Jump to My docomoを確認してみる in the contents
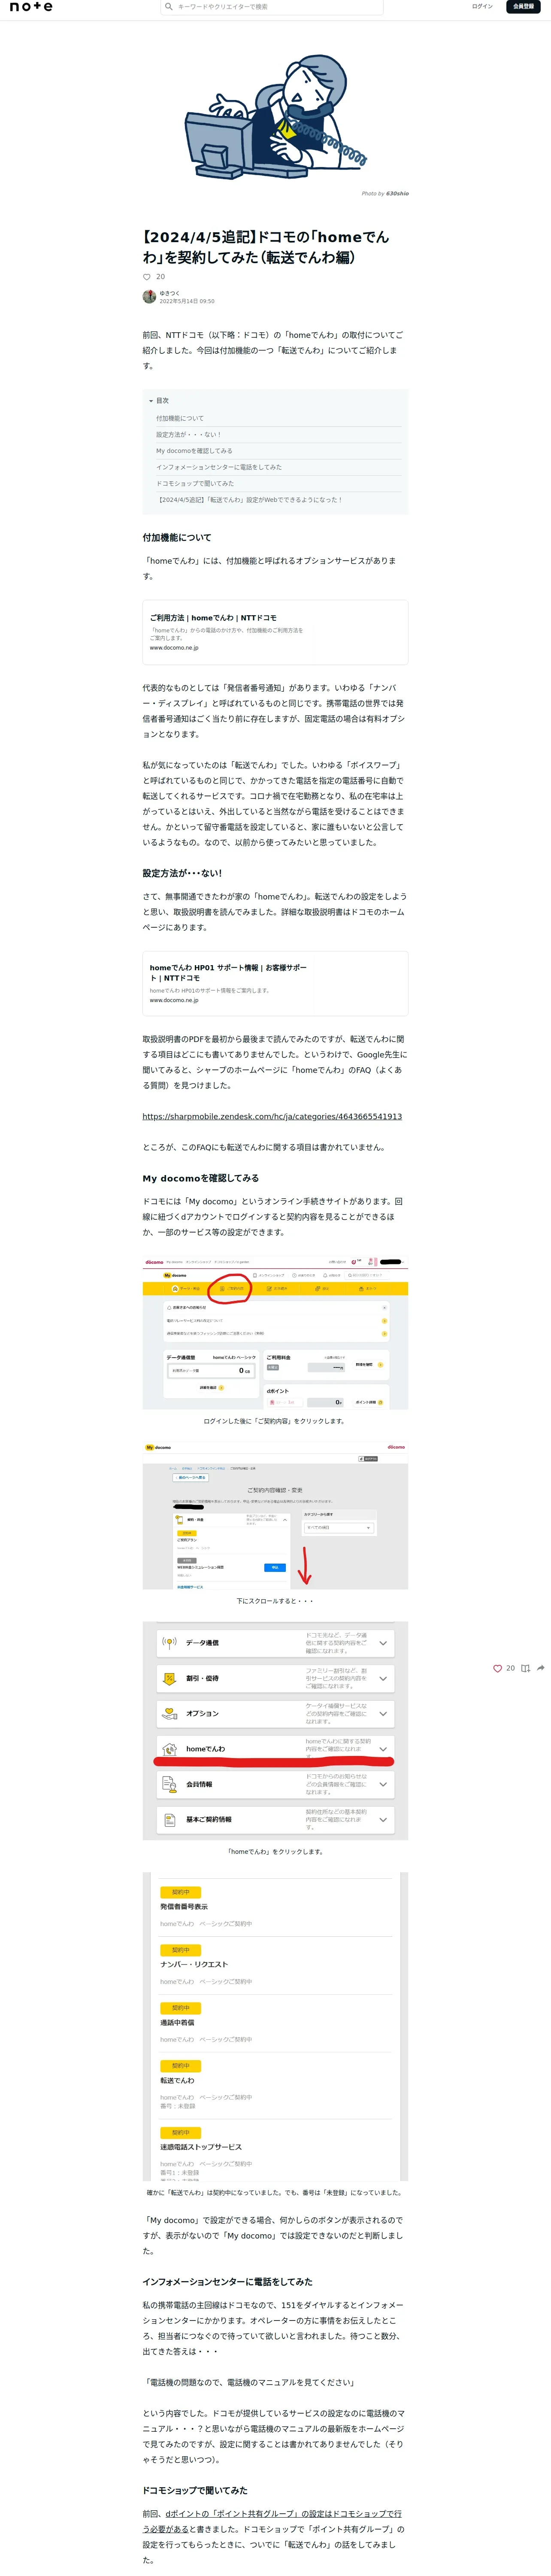 coord(194,451)
